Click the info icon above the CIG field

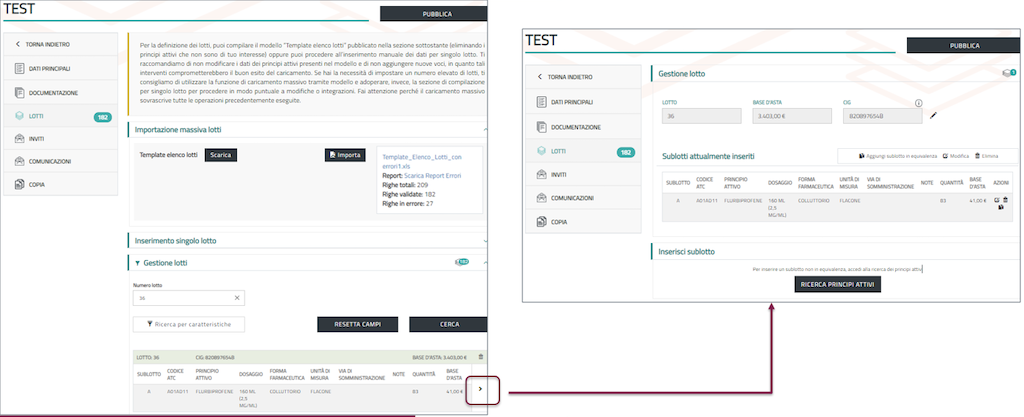[918, 102]
